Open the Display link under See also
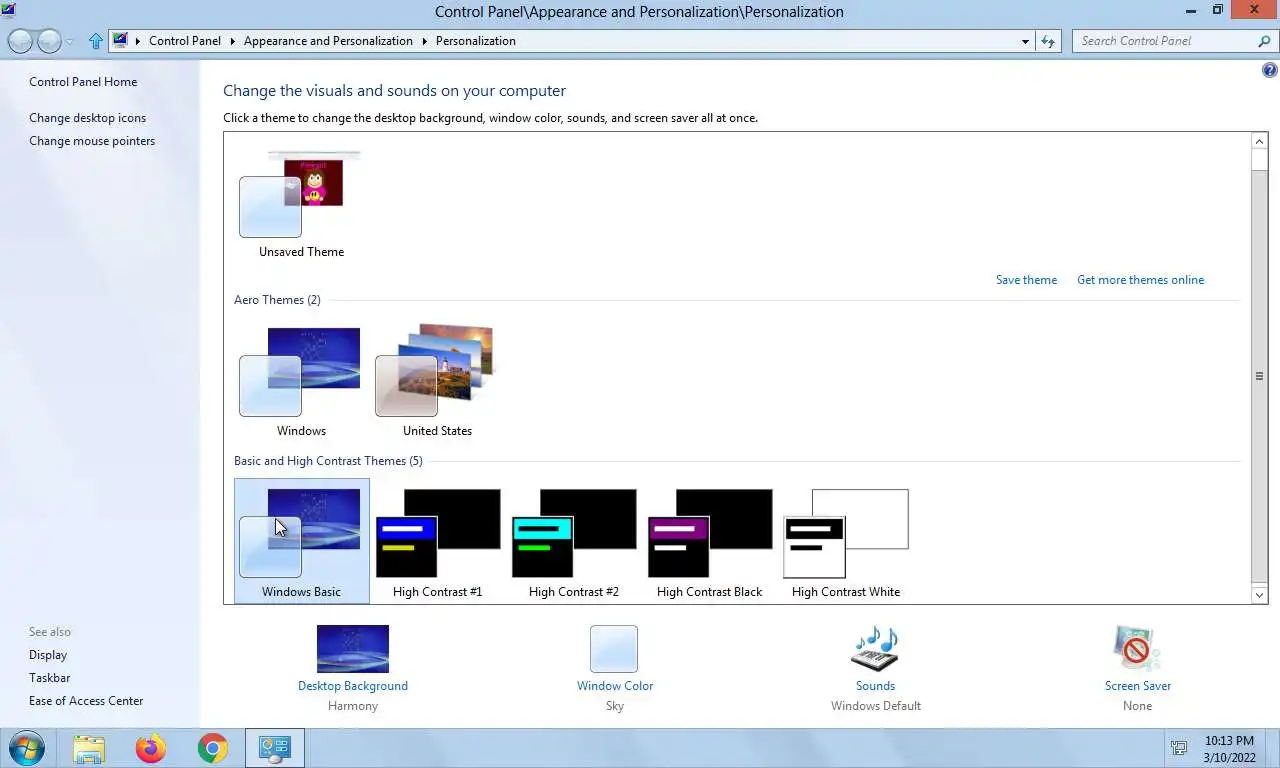 point(48,655)
